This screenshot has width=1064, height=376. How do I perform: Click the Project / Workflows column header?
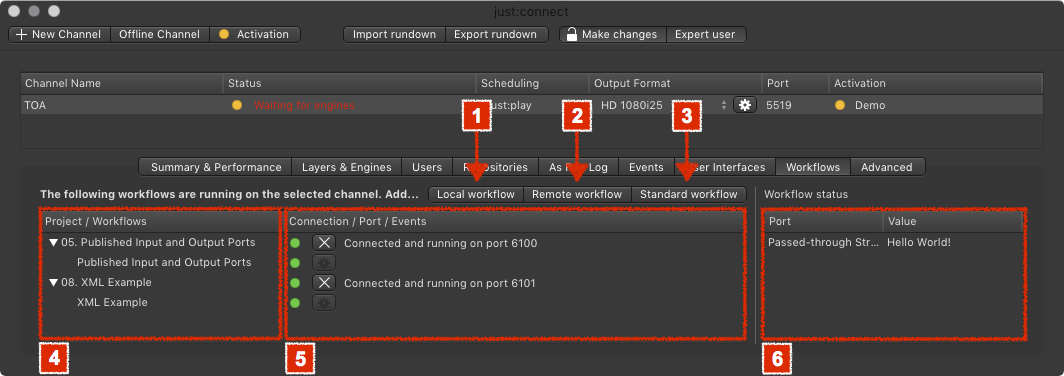[160, 221]
